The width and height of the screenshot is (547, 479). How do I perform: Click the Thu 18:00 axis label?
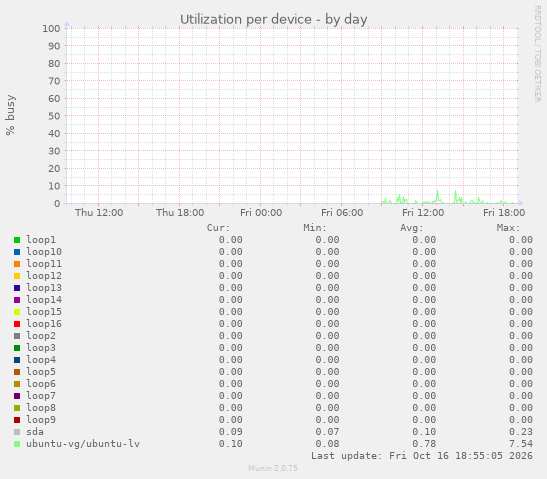pyautogui.click(x=180, y=212)
